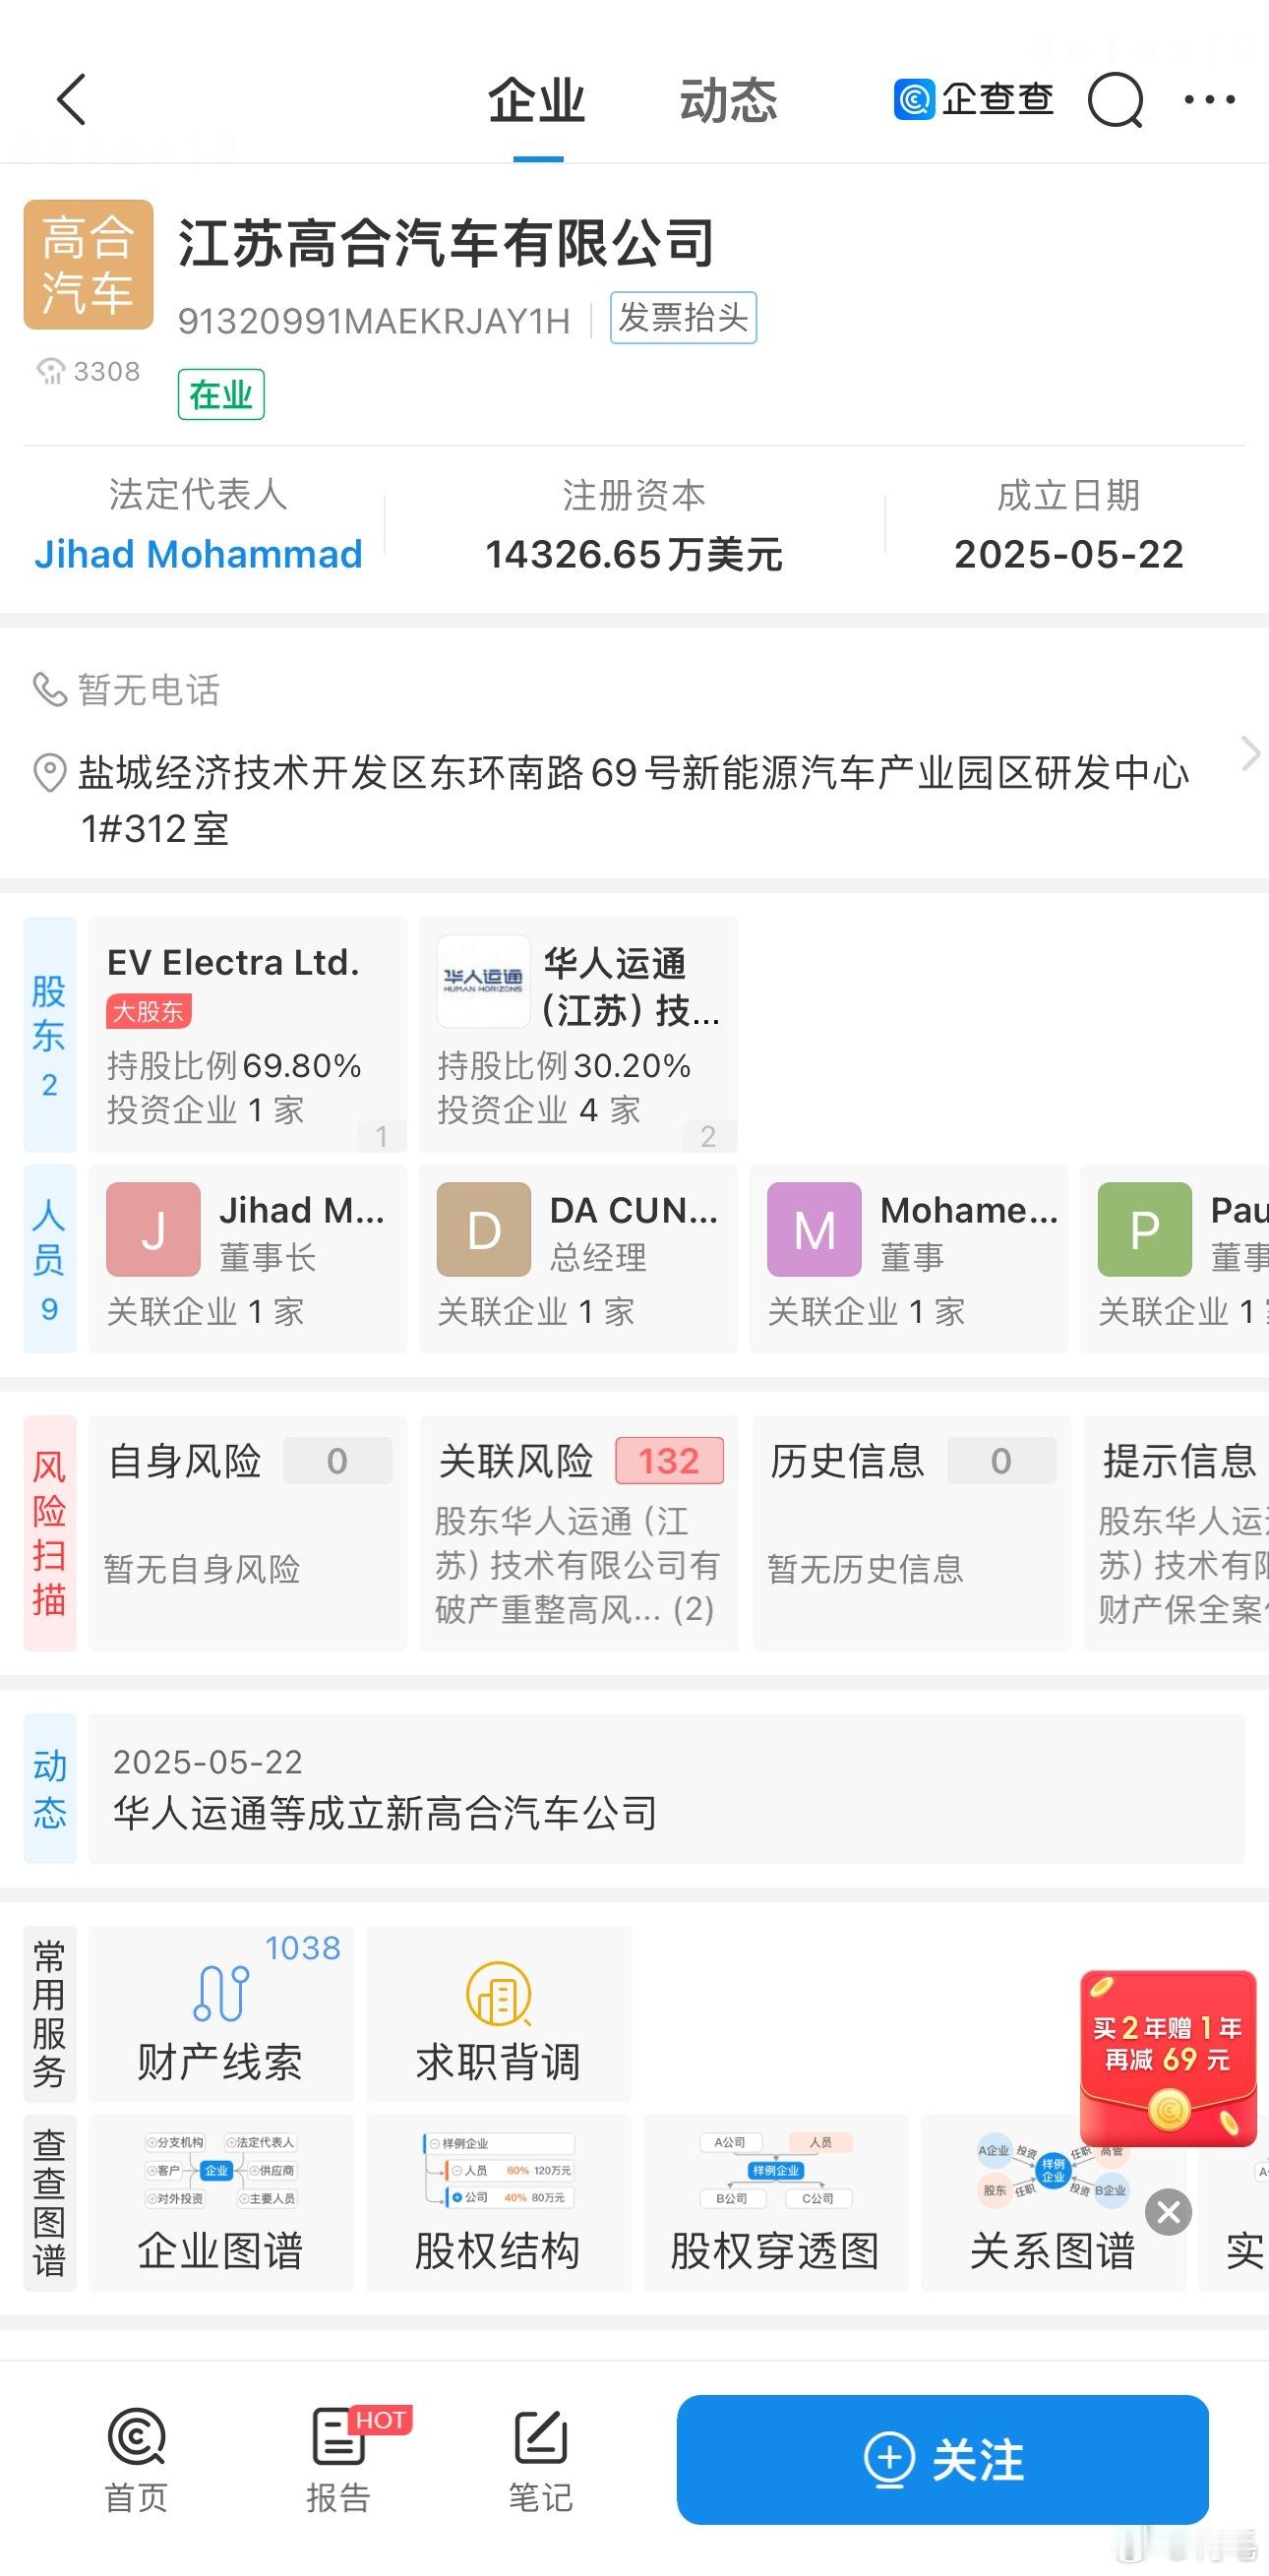Tap the 发票抬头 invoice header button
Viewport: 1269px width, 2576px height.
pos(683,318)
